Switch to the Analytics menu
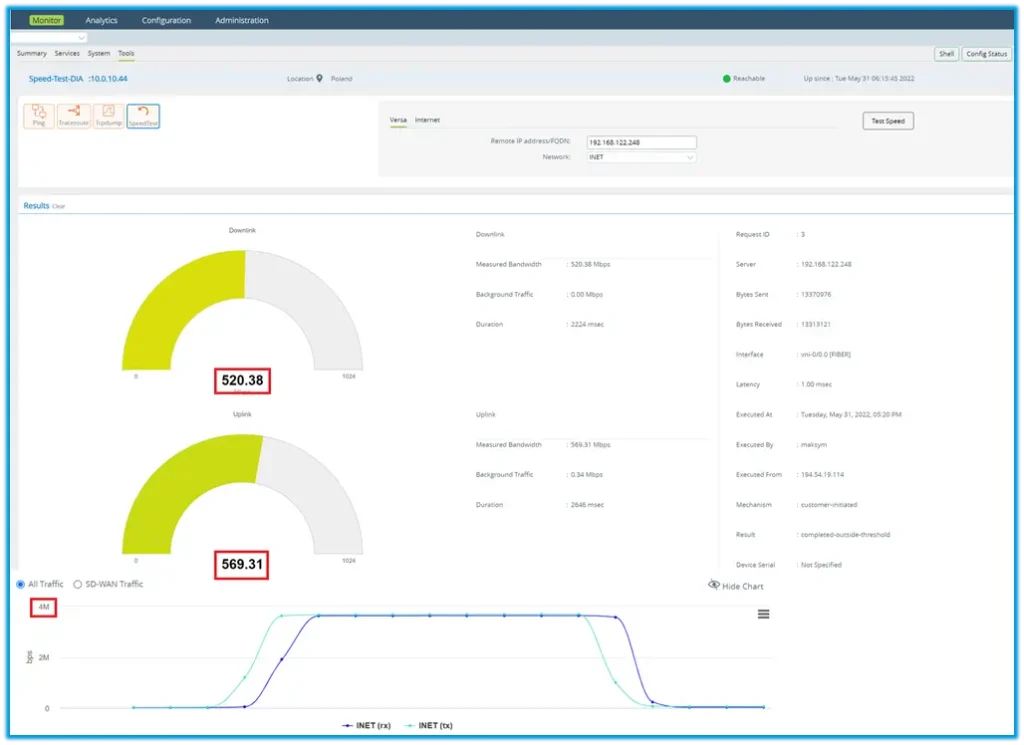Image resolution: width=1024 pixels, height=745 pixels. pos(101,20)
